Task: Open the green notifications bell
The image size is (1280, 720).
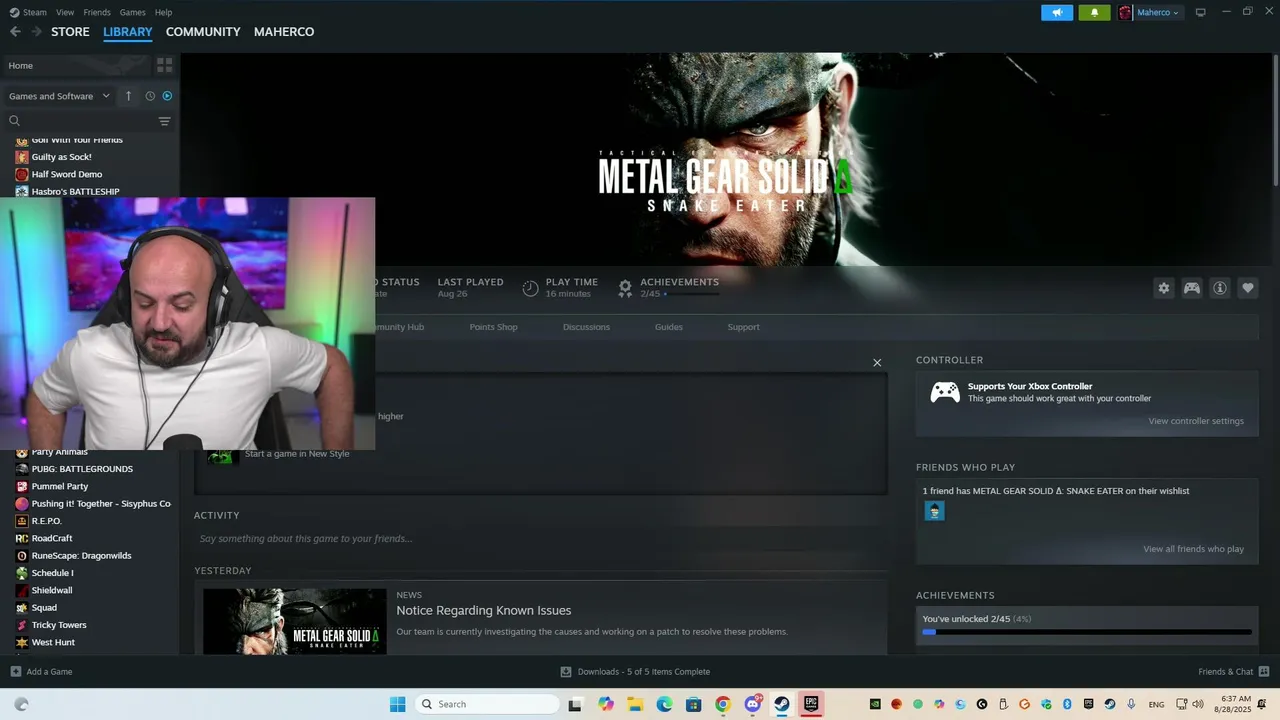Action: point(1094,12)
